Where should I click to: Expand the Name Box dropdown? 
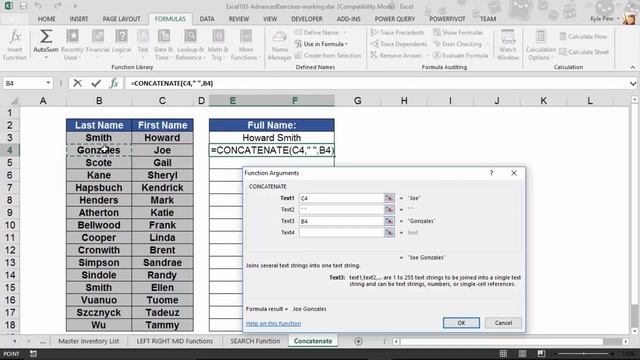click(x=48, y=83)
